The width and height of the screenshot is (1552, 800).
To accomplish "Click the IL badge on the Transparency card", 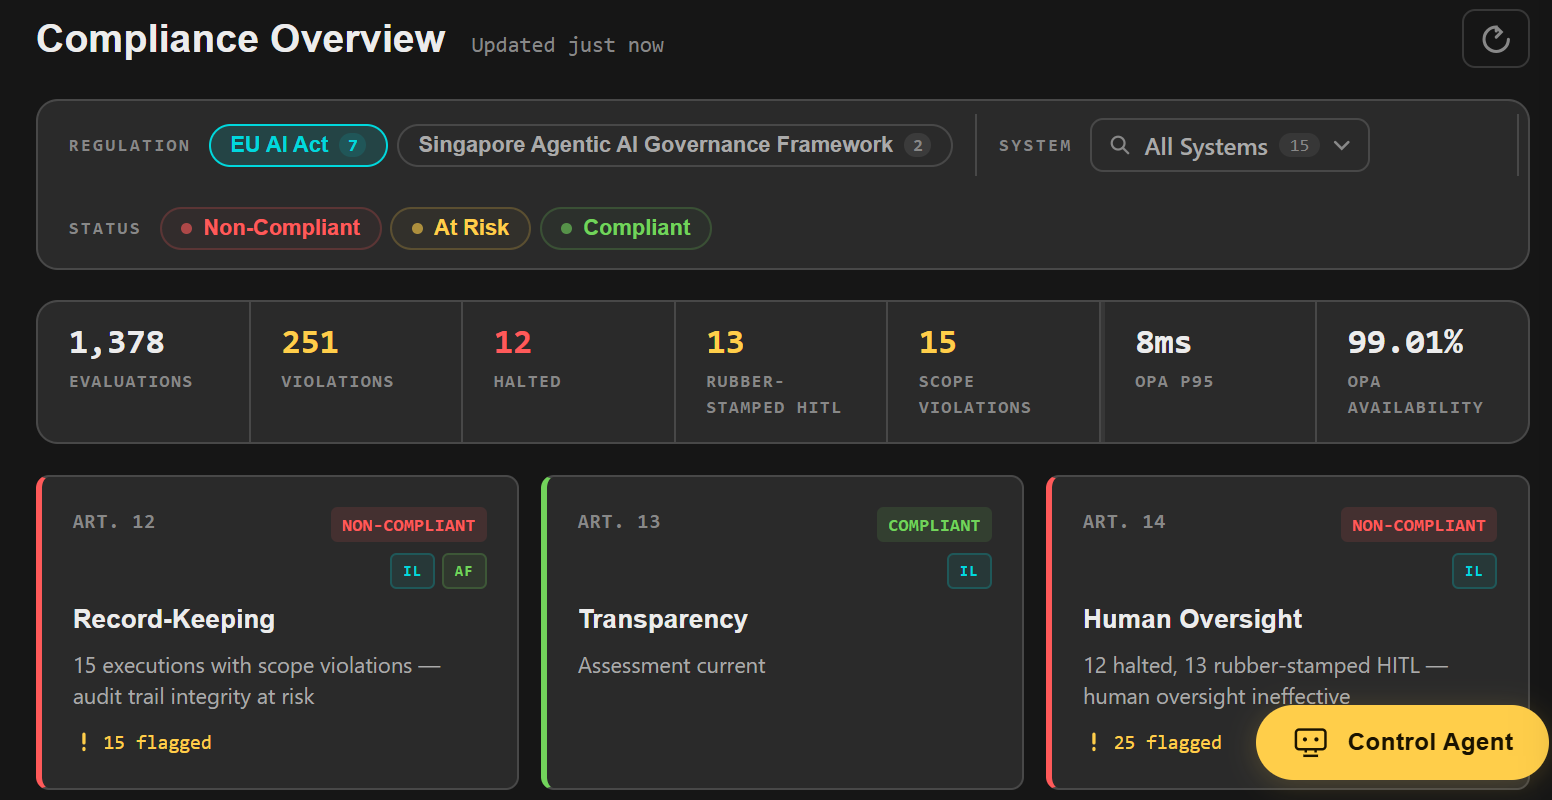I will pos(969,570).
